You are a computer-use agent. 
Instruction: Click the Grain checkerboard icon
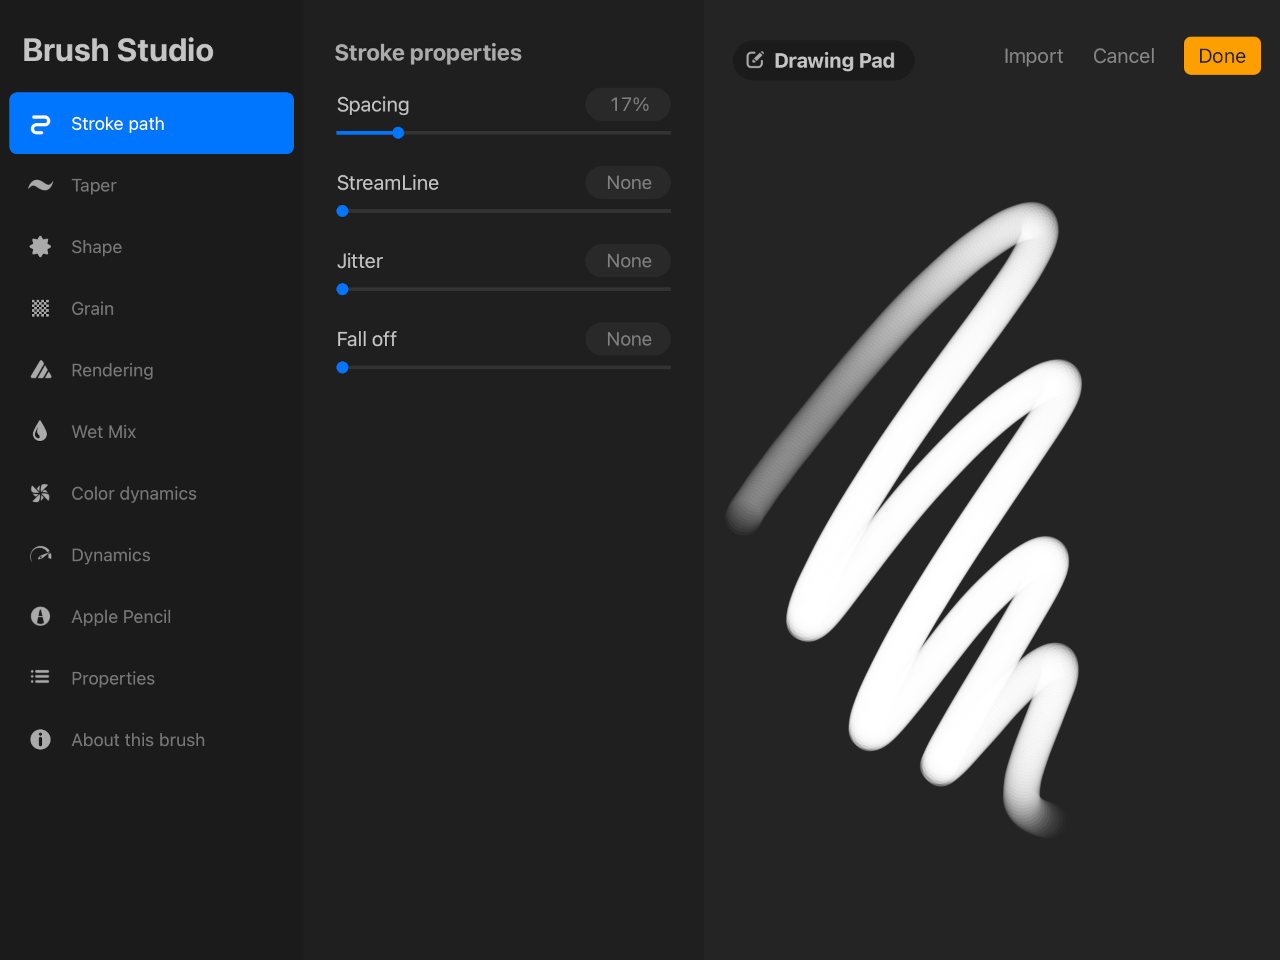click(x=39, y=308)
